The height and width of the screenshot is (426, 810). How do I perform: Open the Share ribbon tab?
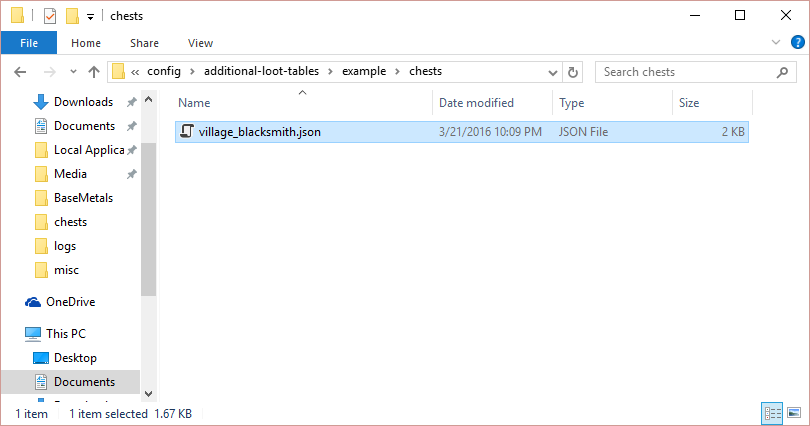tap(144, 43)
